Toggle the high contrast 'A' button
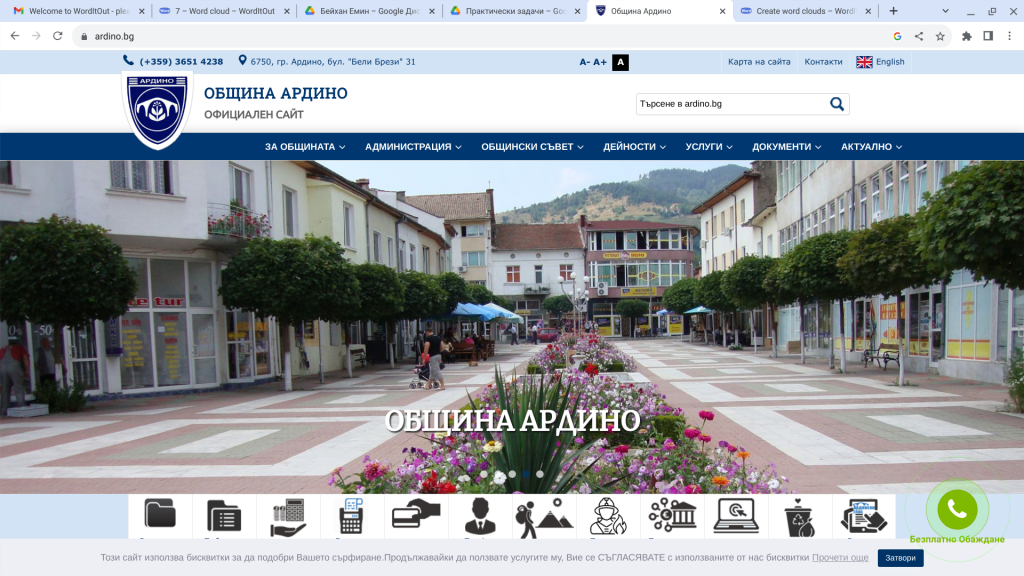The image size is (1024, 576). [x=621, y=62]
